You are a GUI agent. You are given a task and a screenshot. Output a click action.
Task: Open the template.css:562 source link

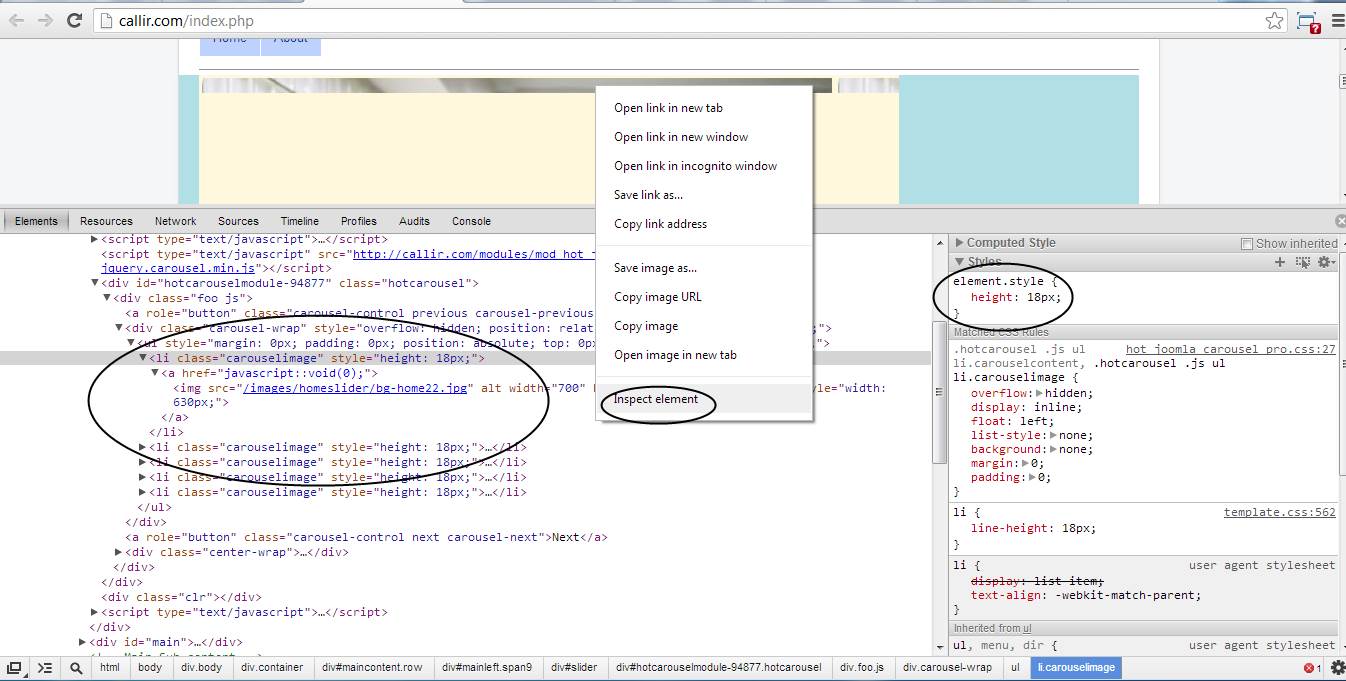coord(1279,512)
